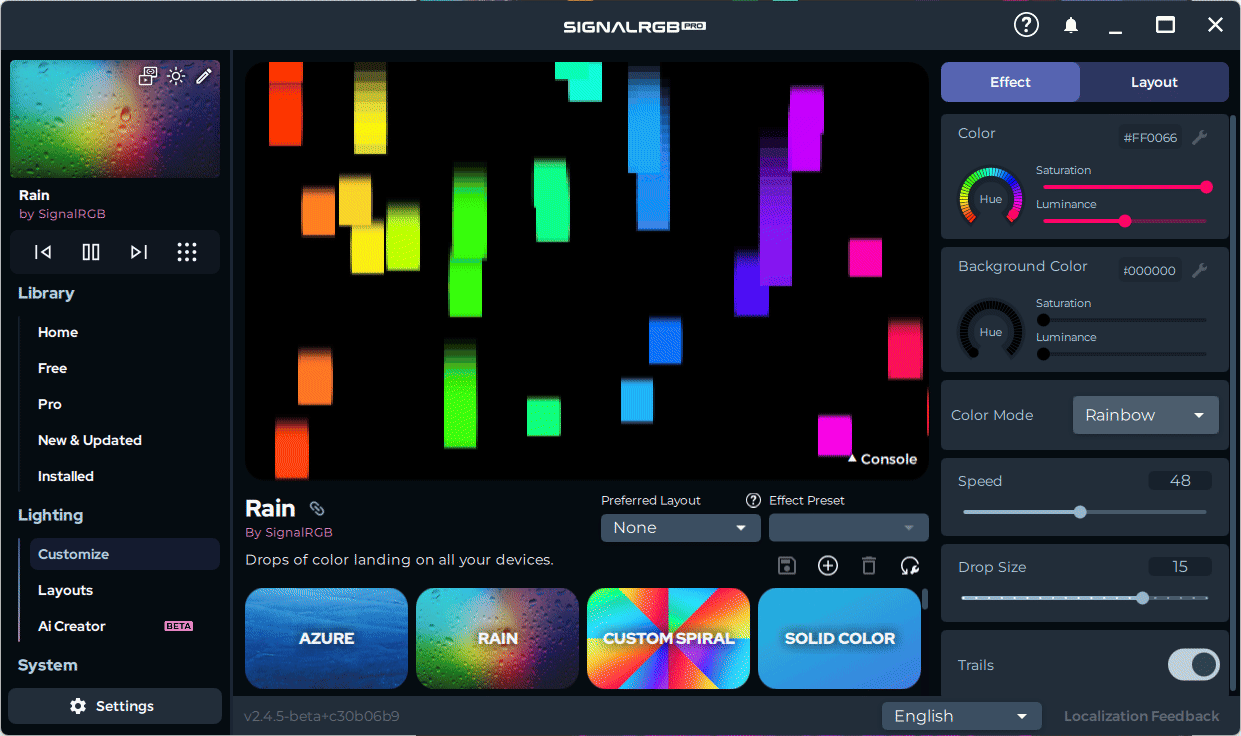Click the brightness sun icon on the thumbnail
The height and width of the screenshot is (736, 1241).
176,76
